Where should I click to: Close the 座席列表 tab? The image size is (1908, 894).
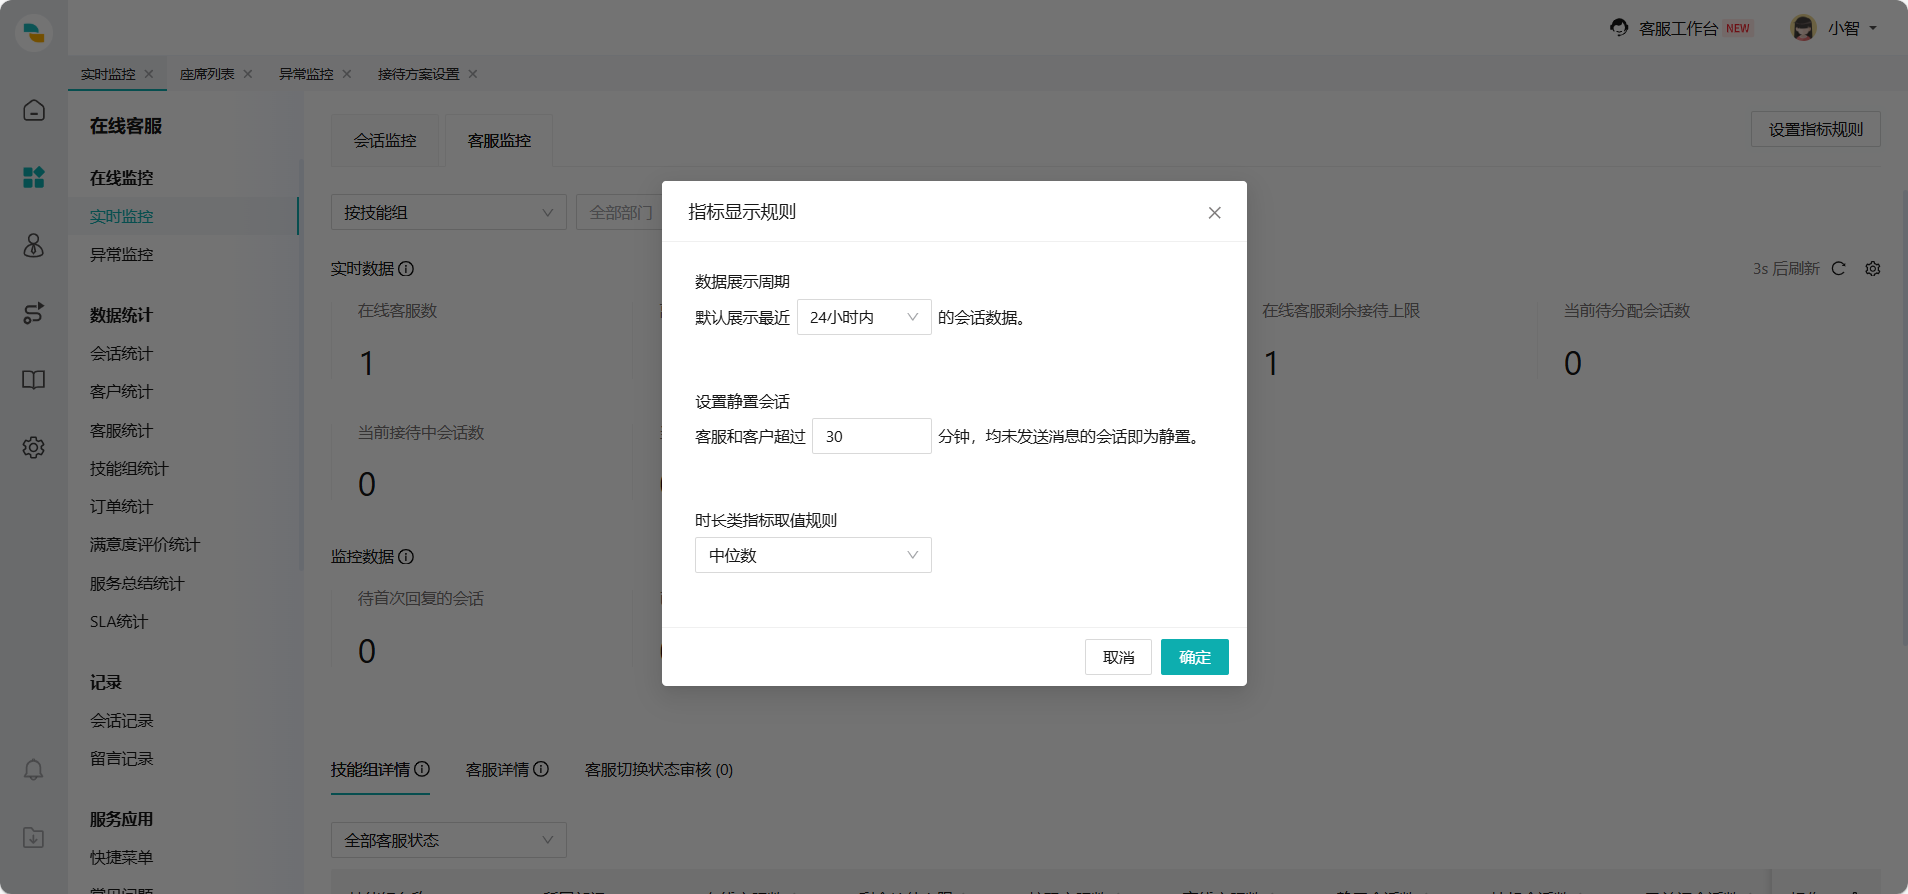click(x=248, y=74)
